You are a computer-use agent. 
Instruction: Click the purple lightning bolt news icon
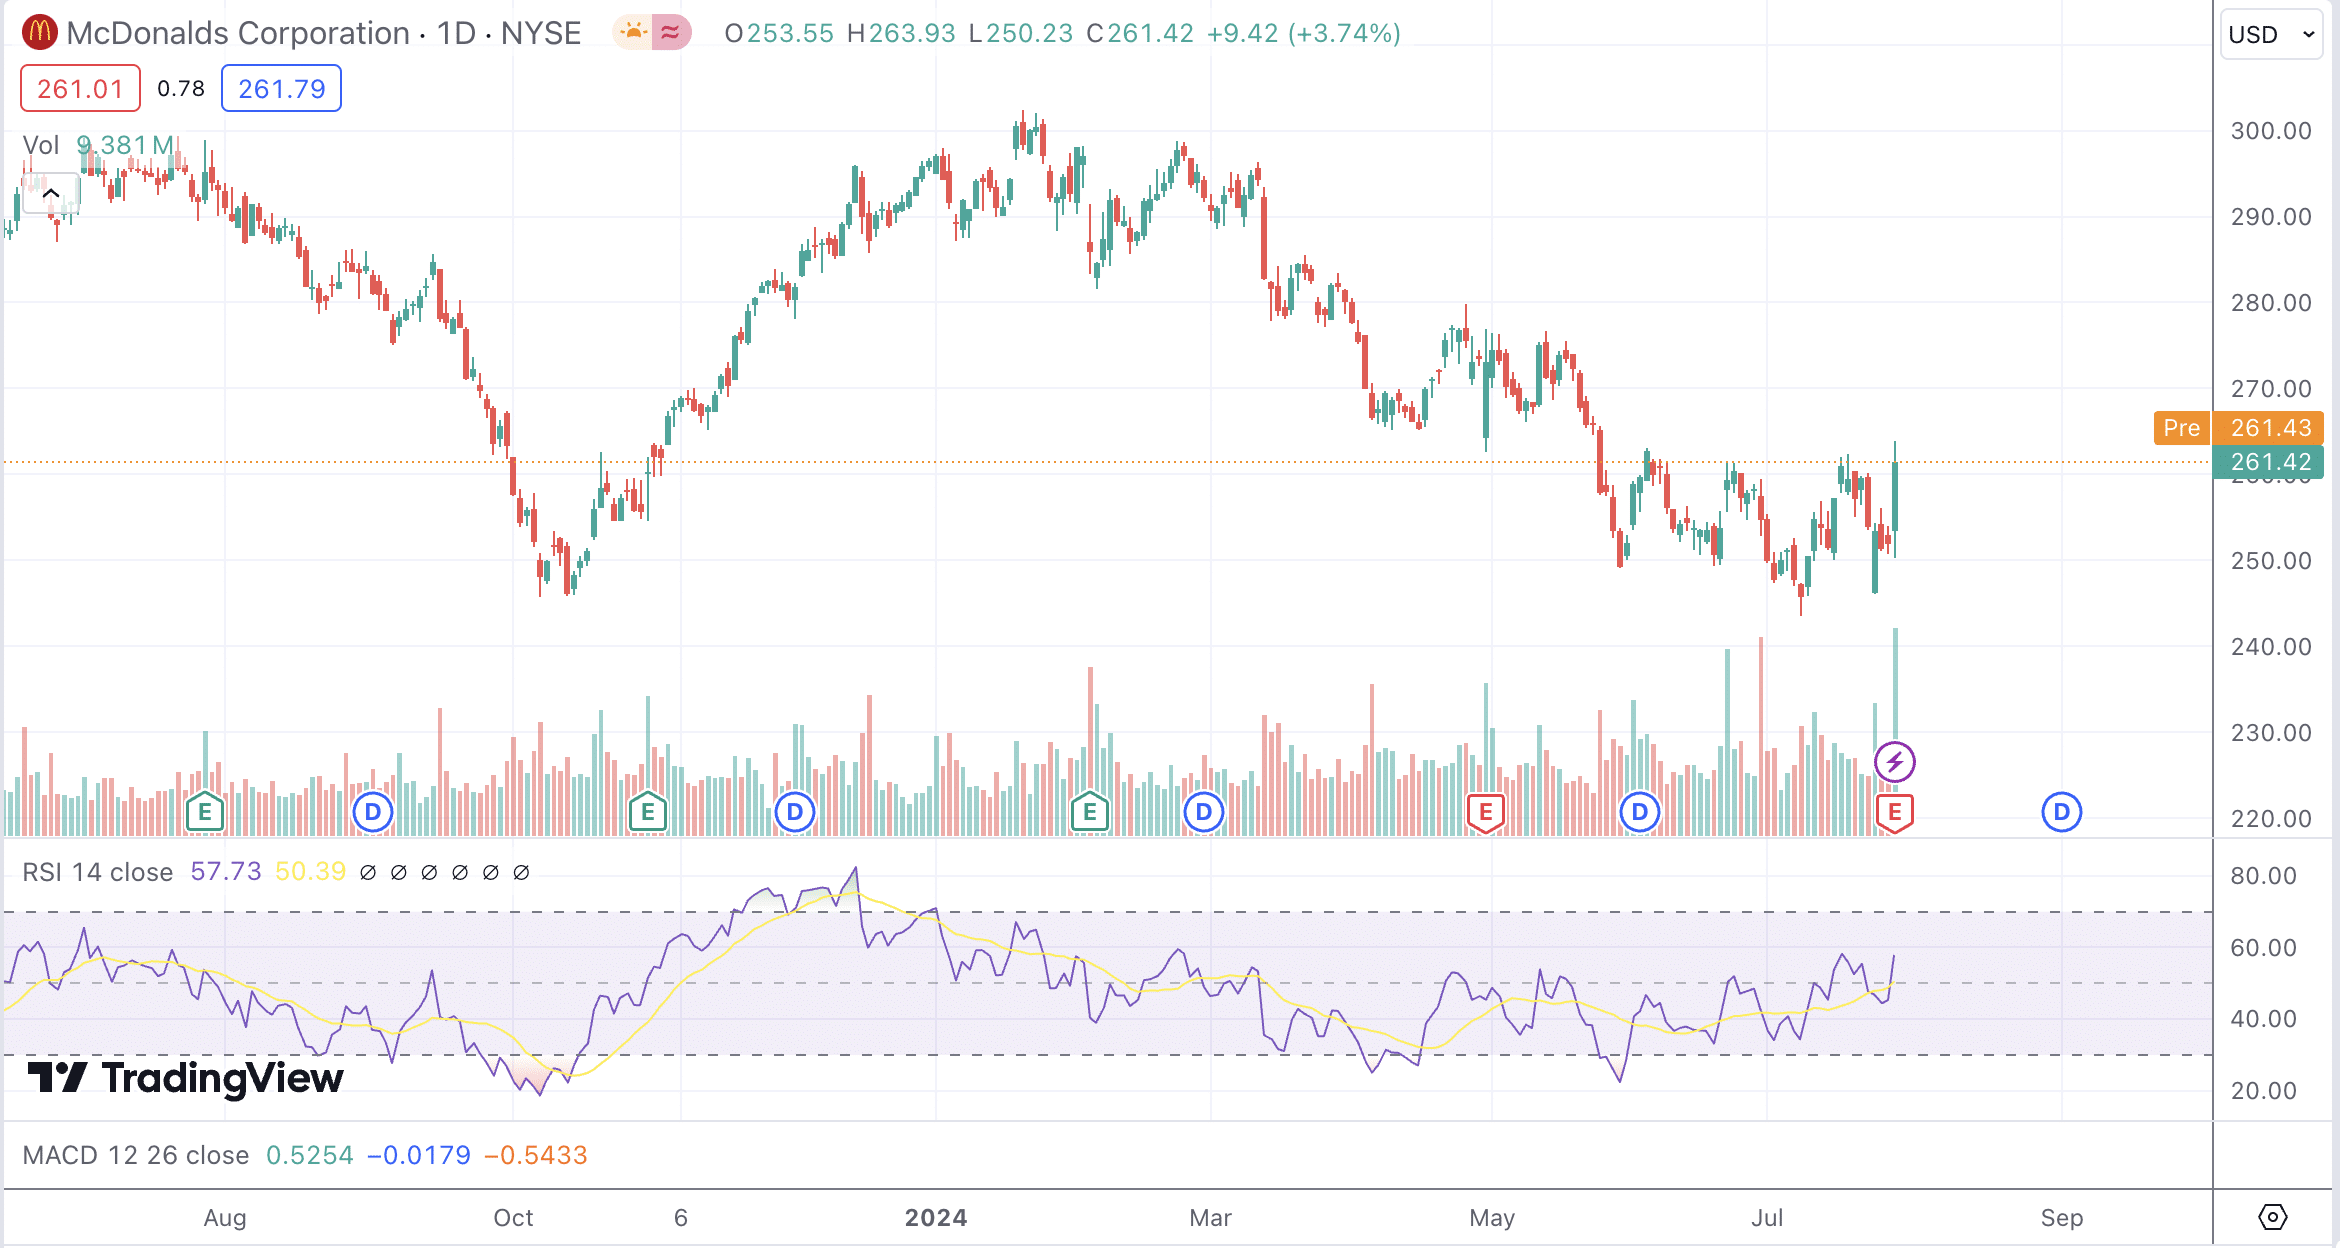[1894, 763]
